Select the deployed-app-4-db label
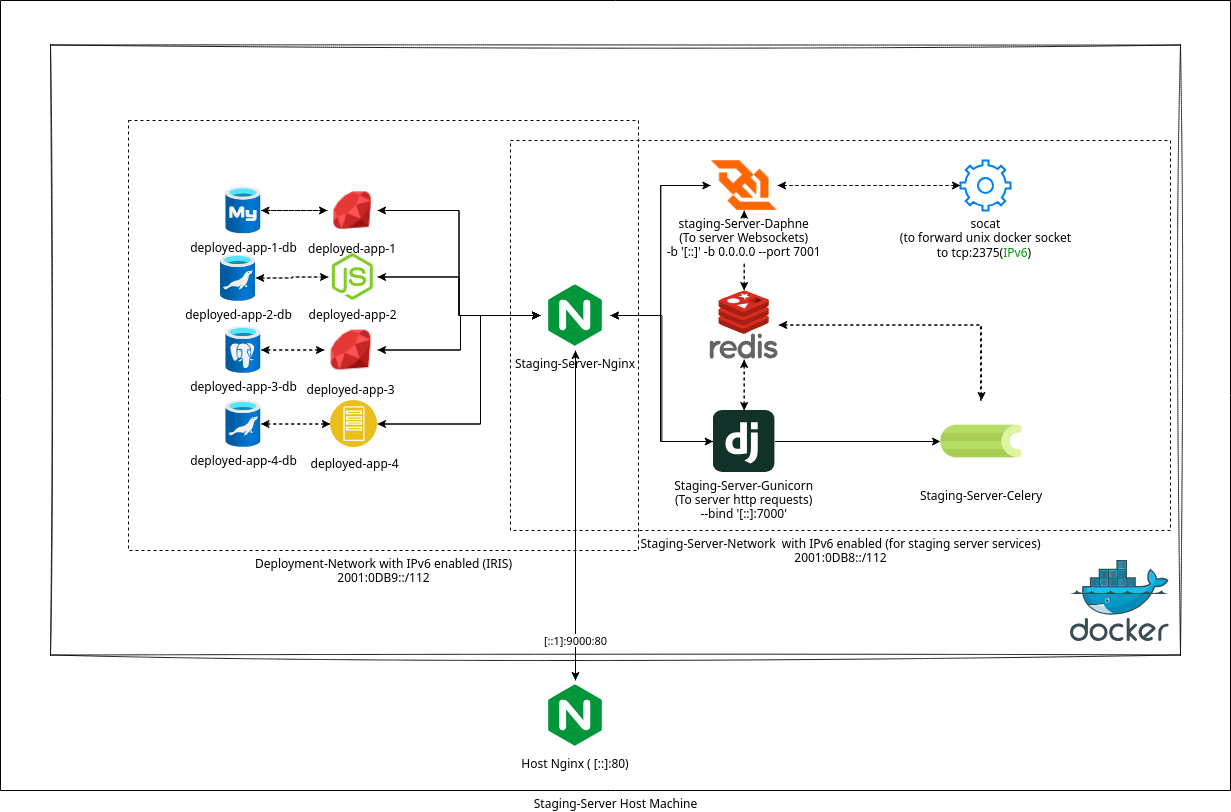This screenshot has width=1231, height=812. [243, 460]
